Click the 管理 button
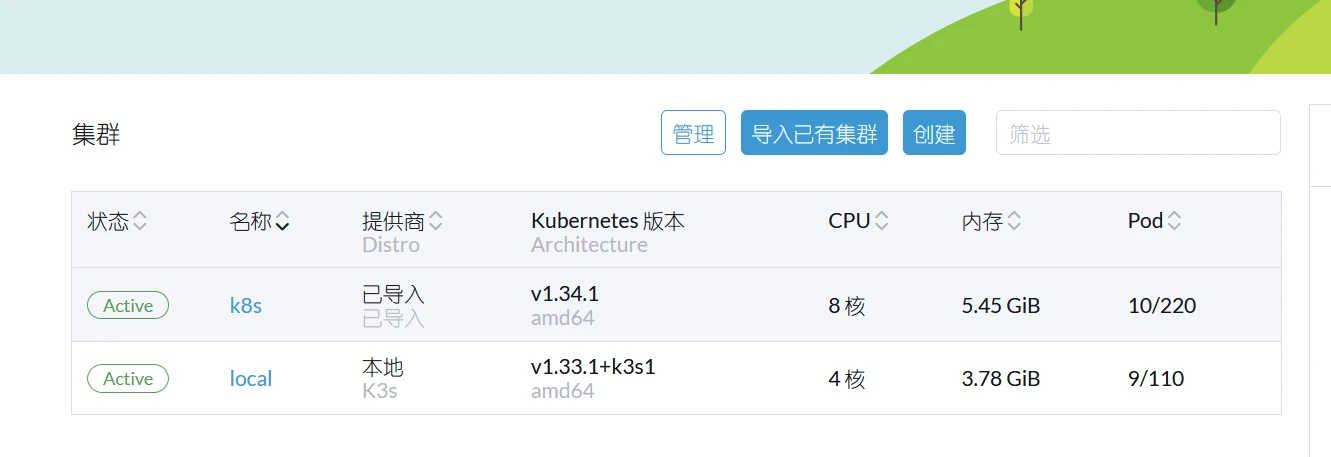The height and width of the screenshot is (457, 1331). [x=693, y=133]
